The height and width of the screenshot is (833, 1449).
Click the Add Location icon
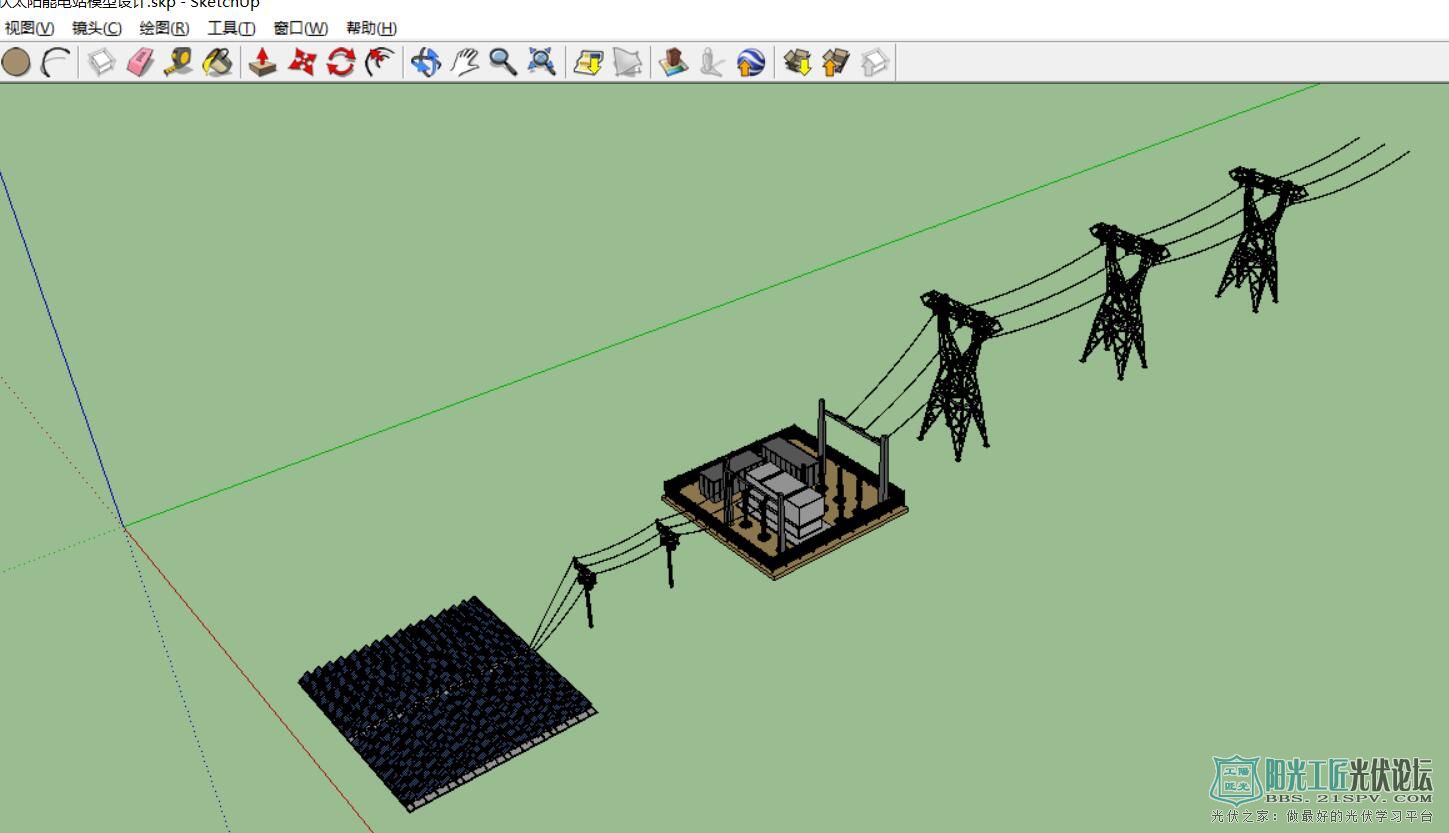pos(588,62)
